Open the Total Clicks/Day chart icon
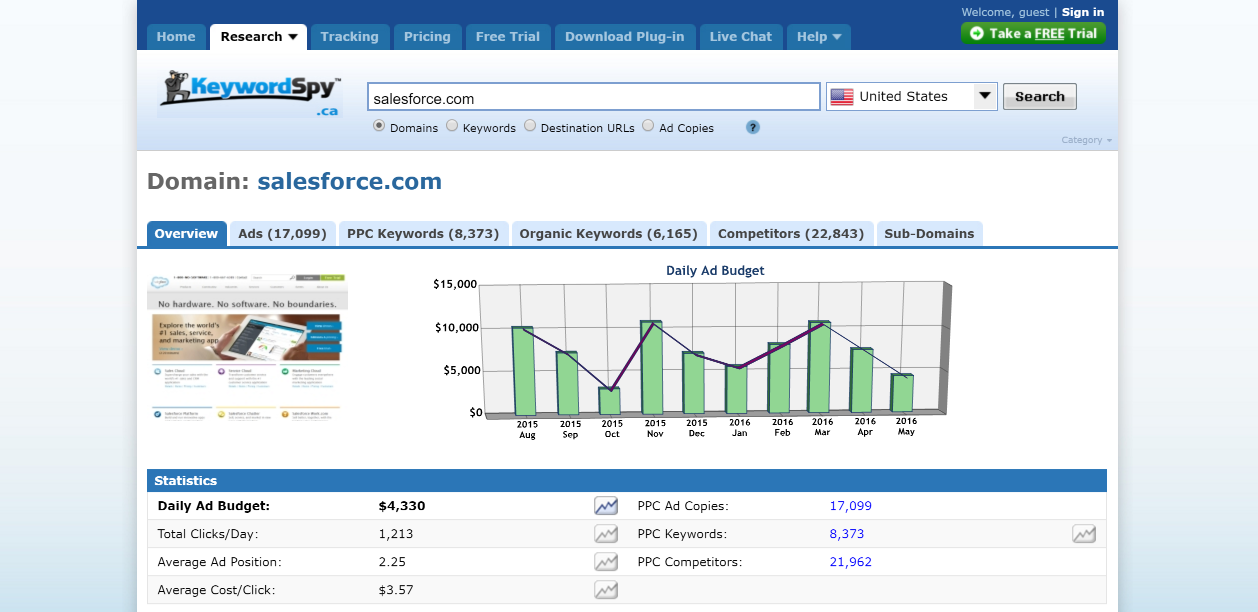This screenshot has height=612, width=1258. click(606, 534)
